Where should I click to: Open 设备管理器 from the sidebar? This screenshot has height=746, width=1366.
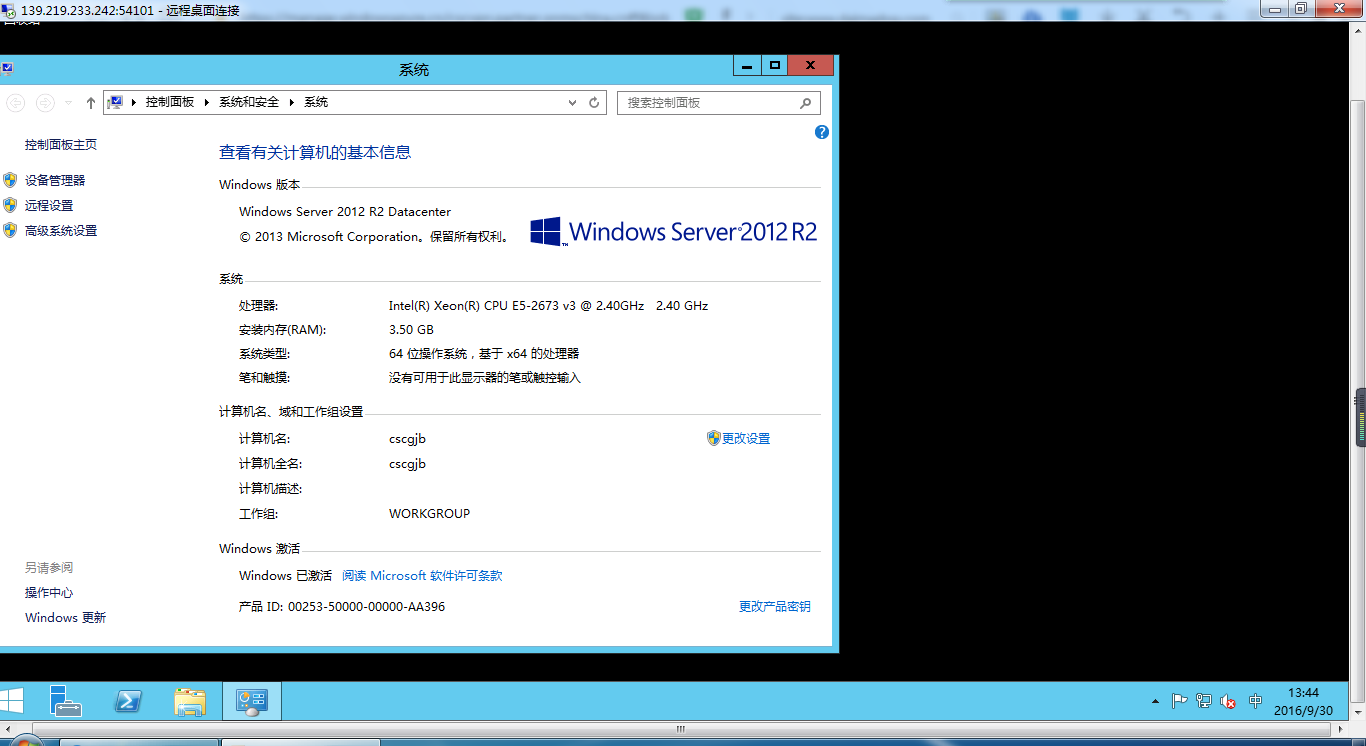click(x=55, y=180)
